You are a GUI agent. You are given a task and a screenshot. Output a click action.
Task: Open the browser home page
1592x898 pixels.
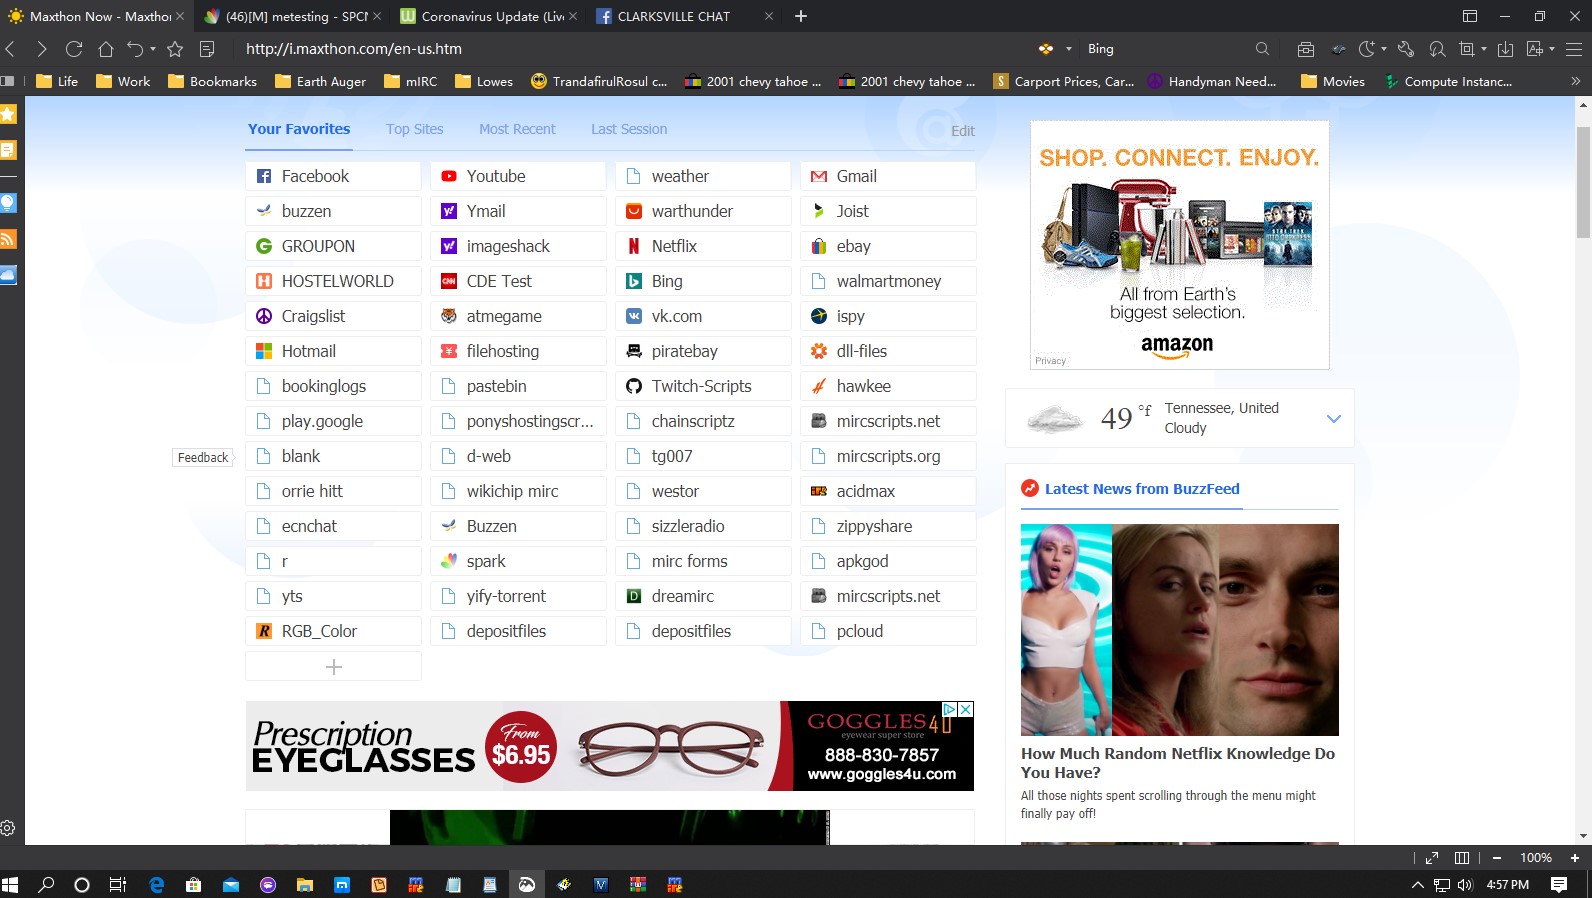(x=106, y=49)
